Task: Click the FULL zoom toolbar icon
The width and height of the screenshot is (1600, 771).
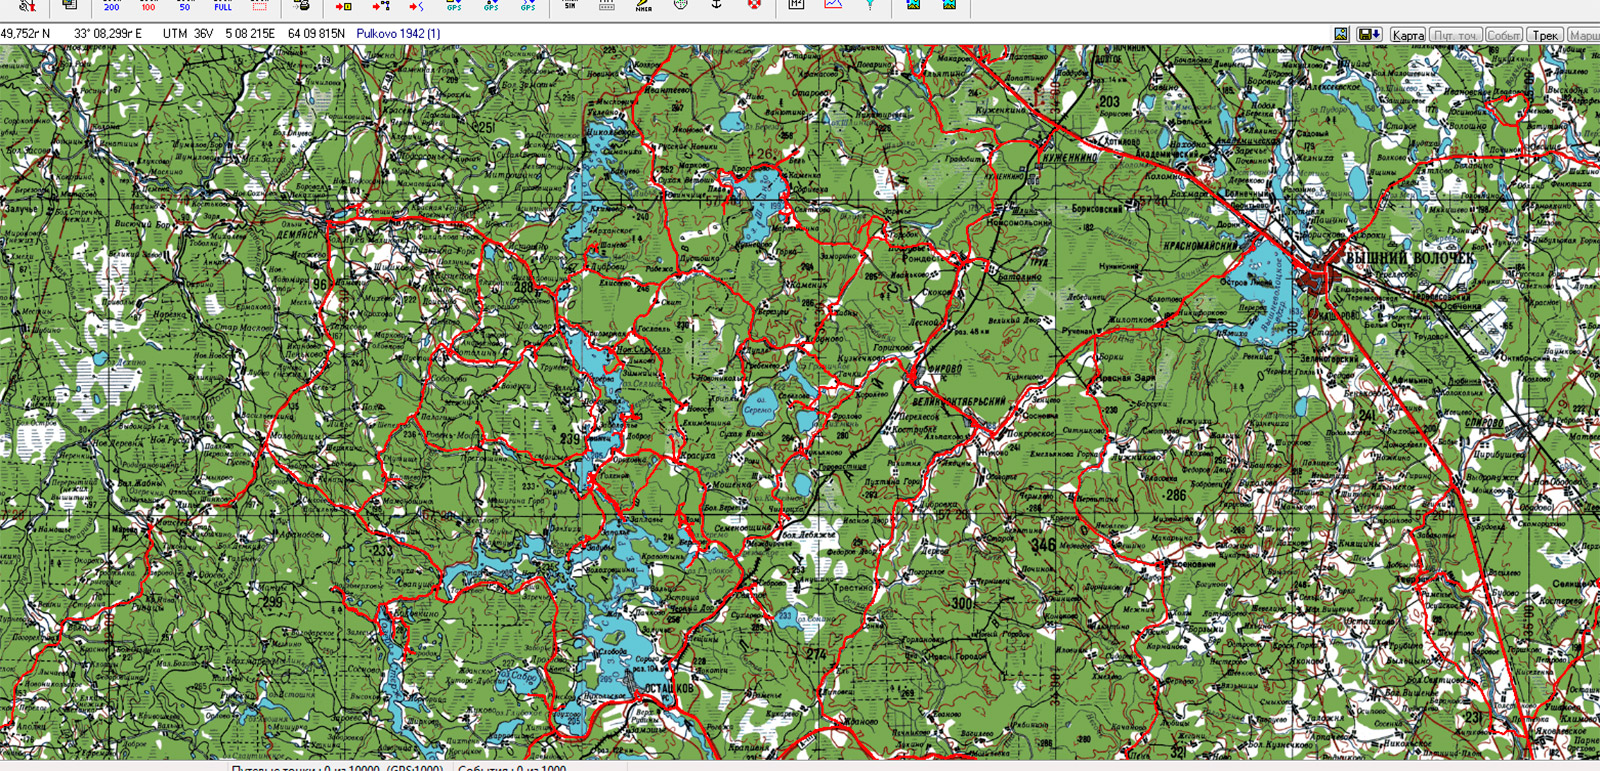Action: (223, 6)
